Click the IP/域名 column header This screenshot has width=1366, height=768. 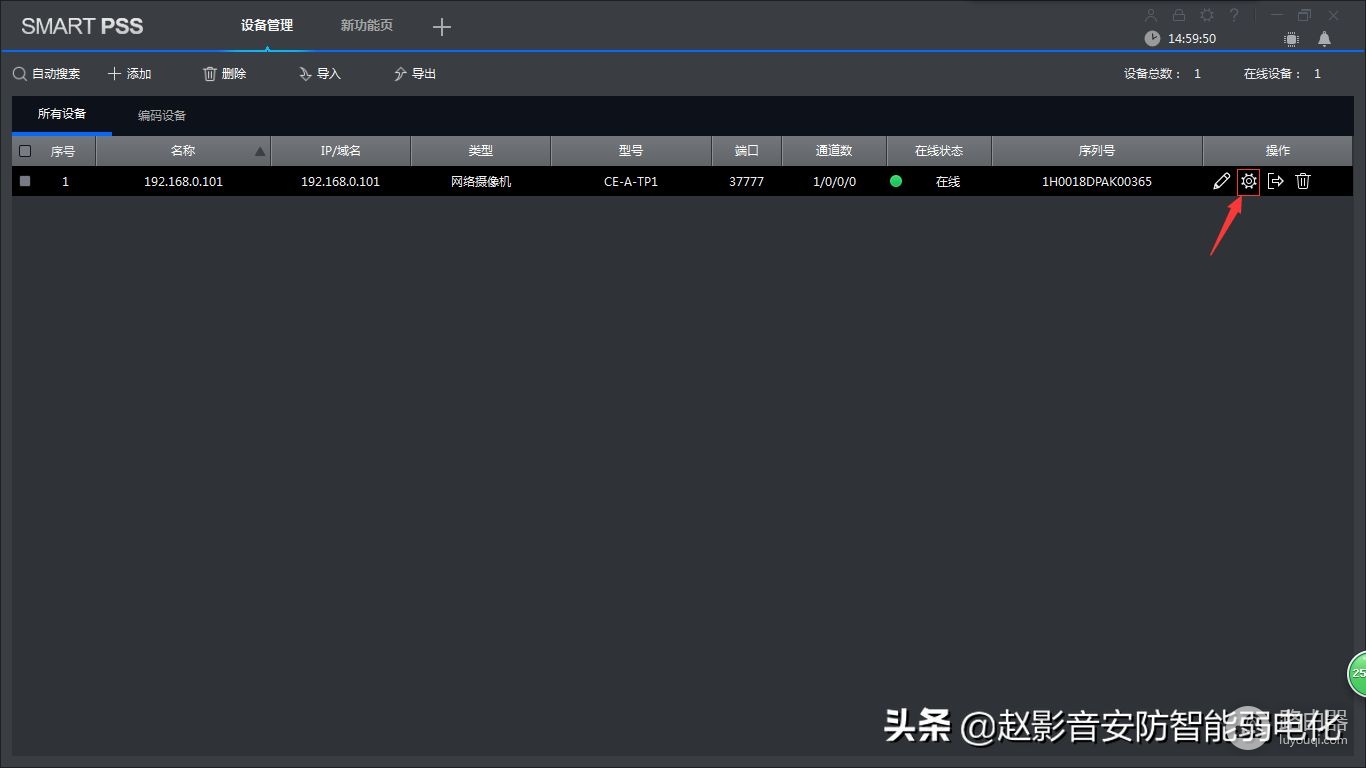(341, 151)
